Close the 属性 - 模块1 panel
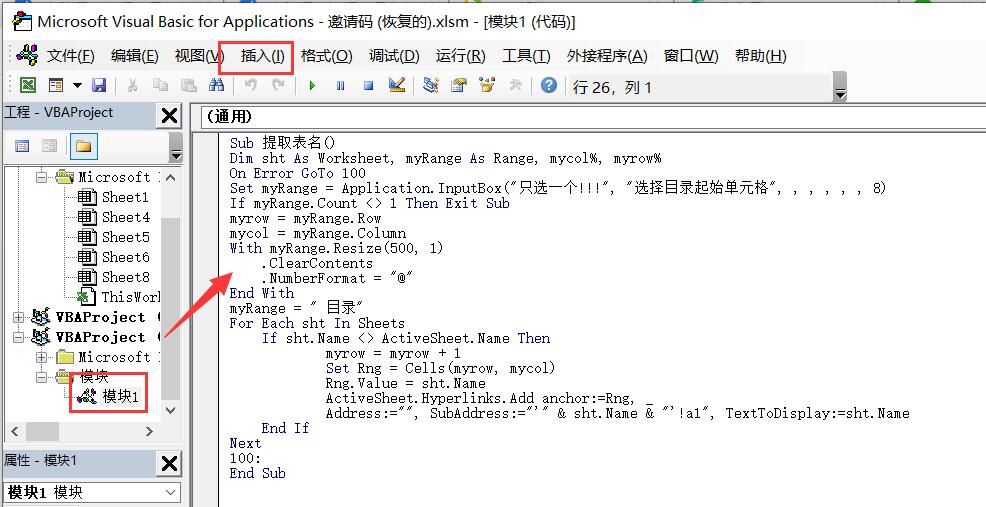The height and width of the screenshot is (507, 986). [169, 464]
